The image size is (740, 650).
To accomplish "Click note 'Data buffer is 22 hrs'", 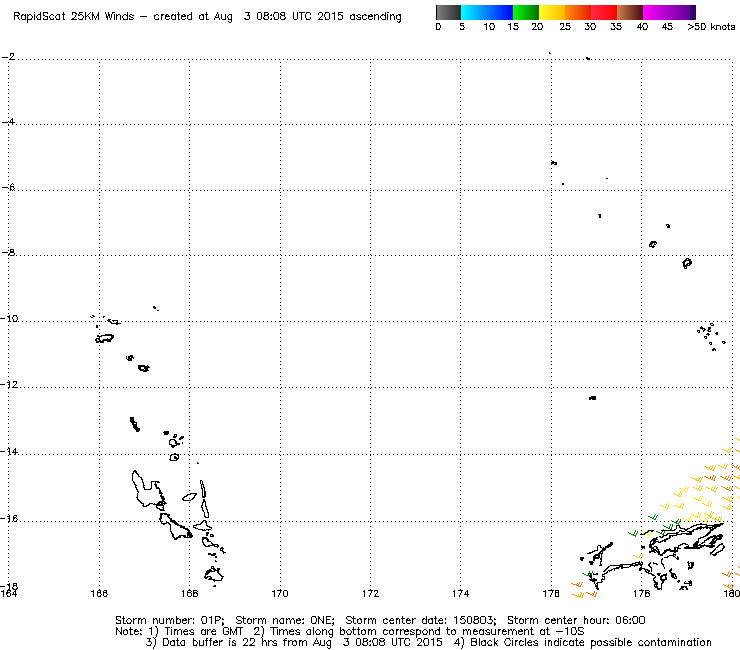I will (222, 642).
